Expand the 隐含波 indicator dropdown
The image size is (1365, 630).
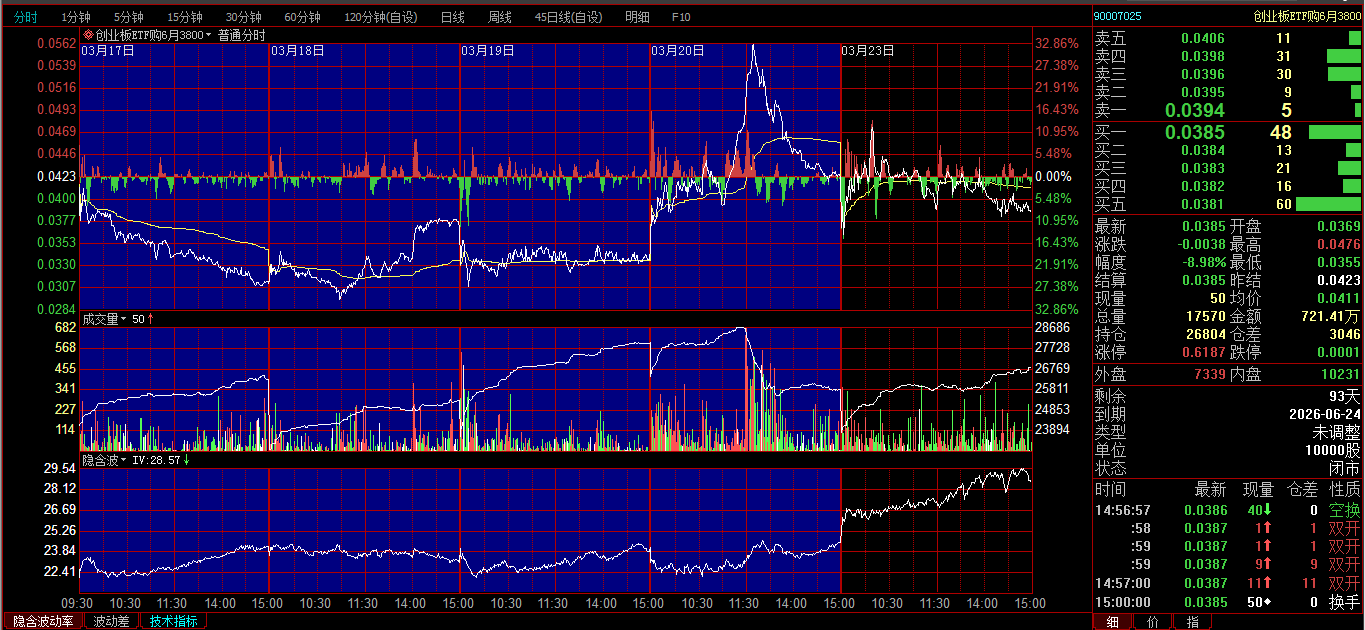pyautogui.click(x=105, y=460)
